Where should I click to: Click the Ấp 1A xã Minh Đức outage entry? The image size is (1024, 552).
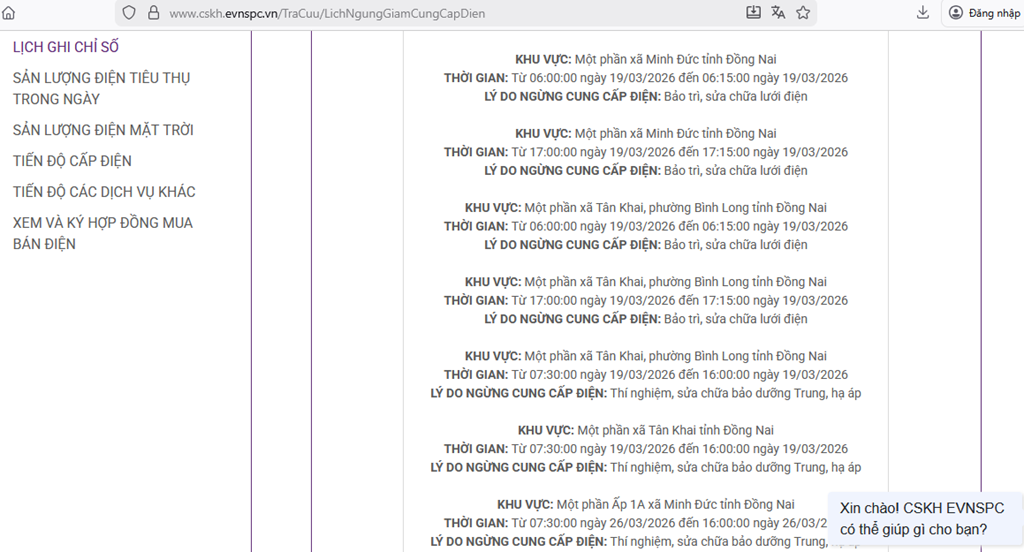(645, 504)
